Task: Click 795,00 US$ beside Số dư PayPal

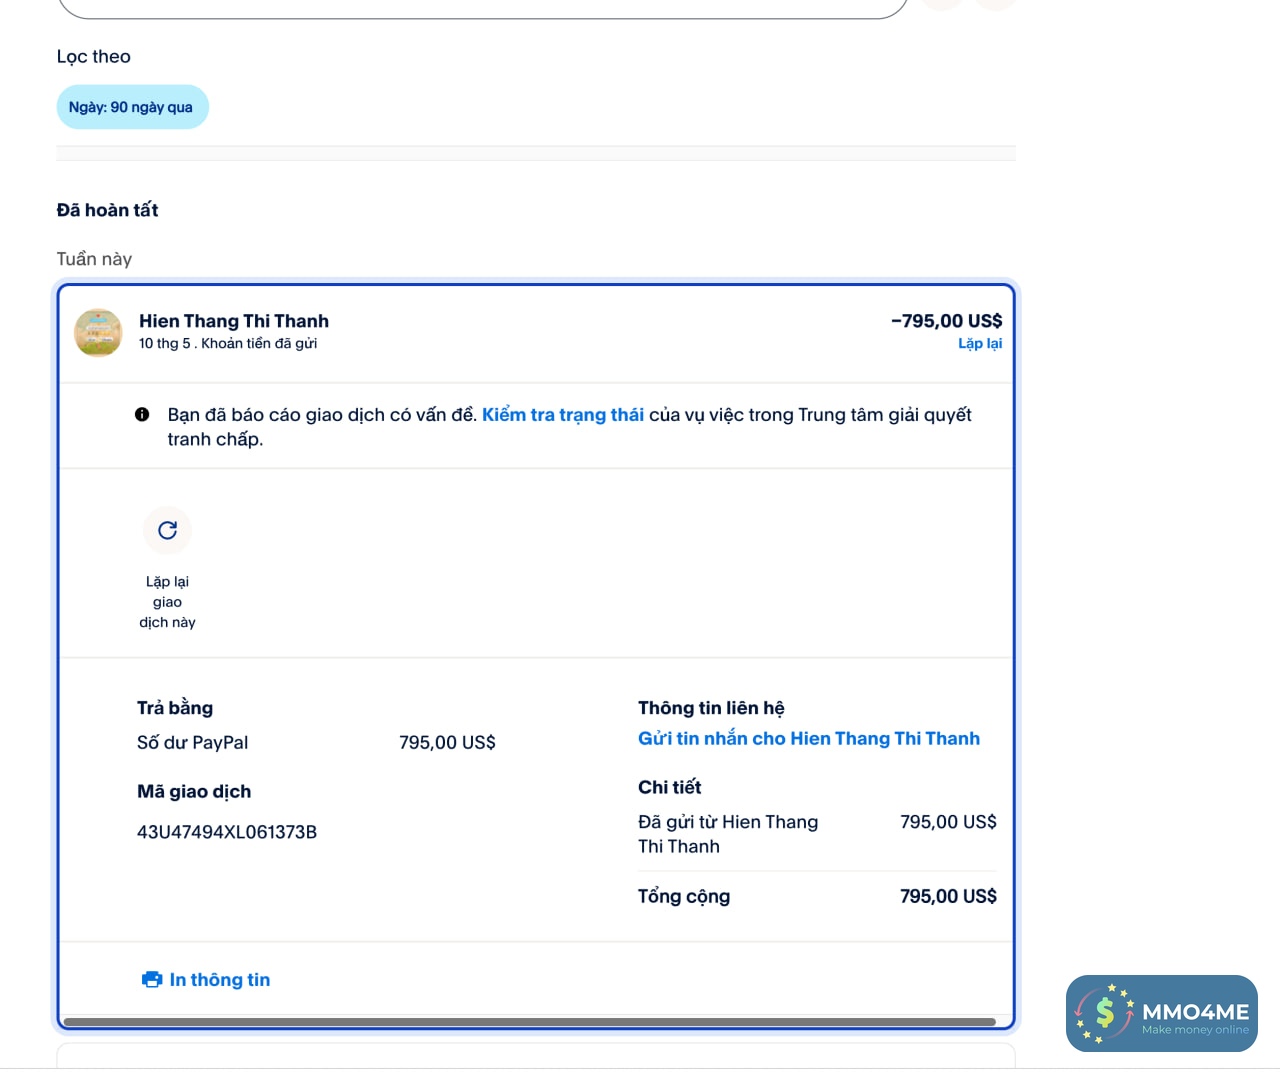Action: click(447, 742)
